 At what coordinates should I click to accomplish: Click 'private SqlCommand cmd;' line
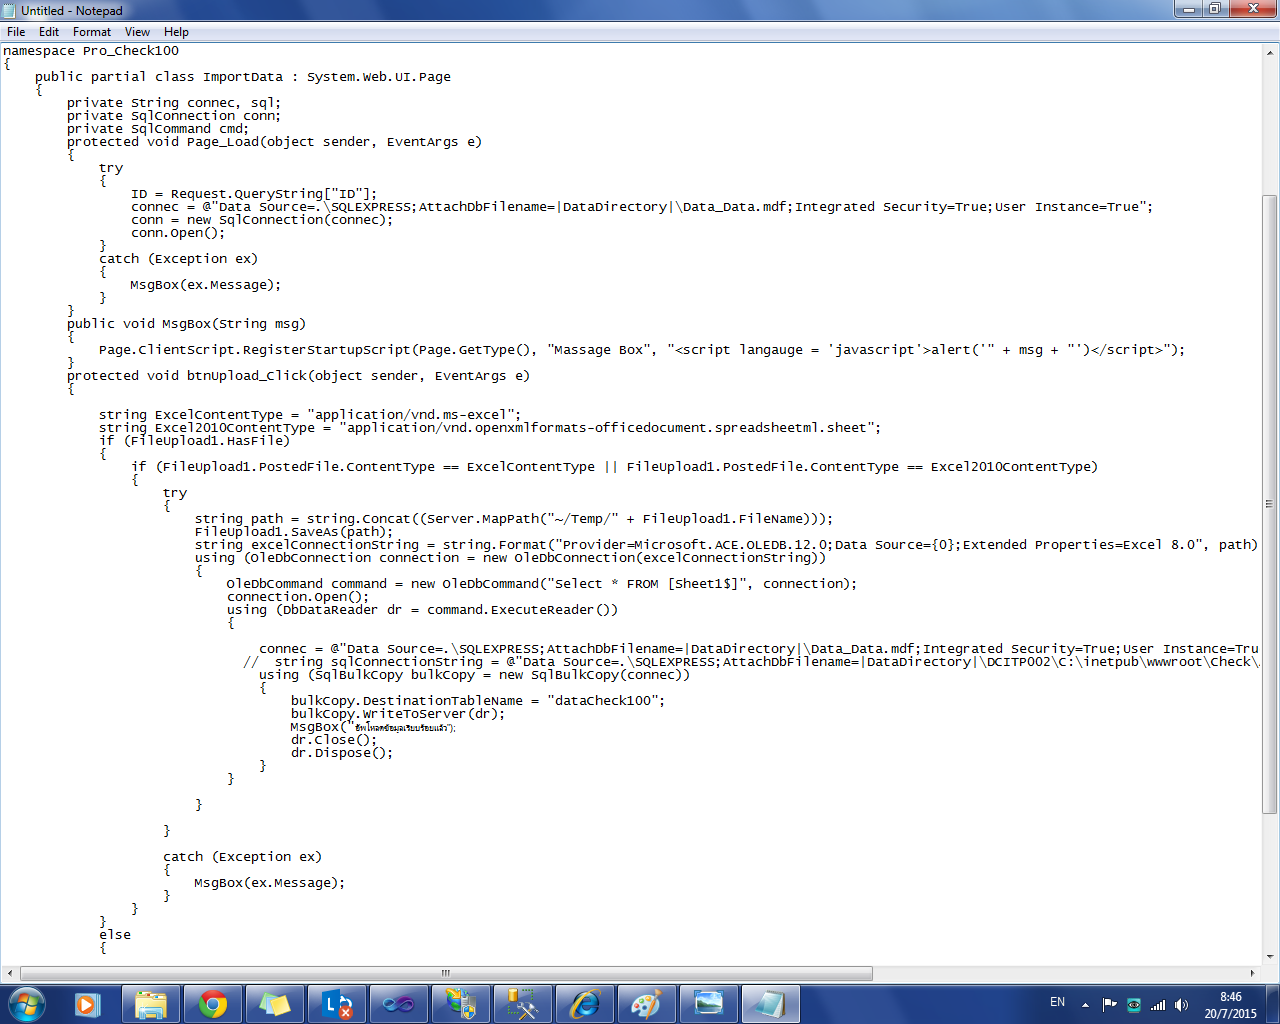158,129
